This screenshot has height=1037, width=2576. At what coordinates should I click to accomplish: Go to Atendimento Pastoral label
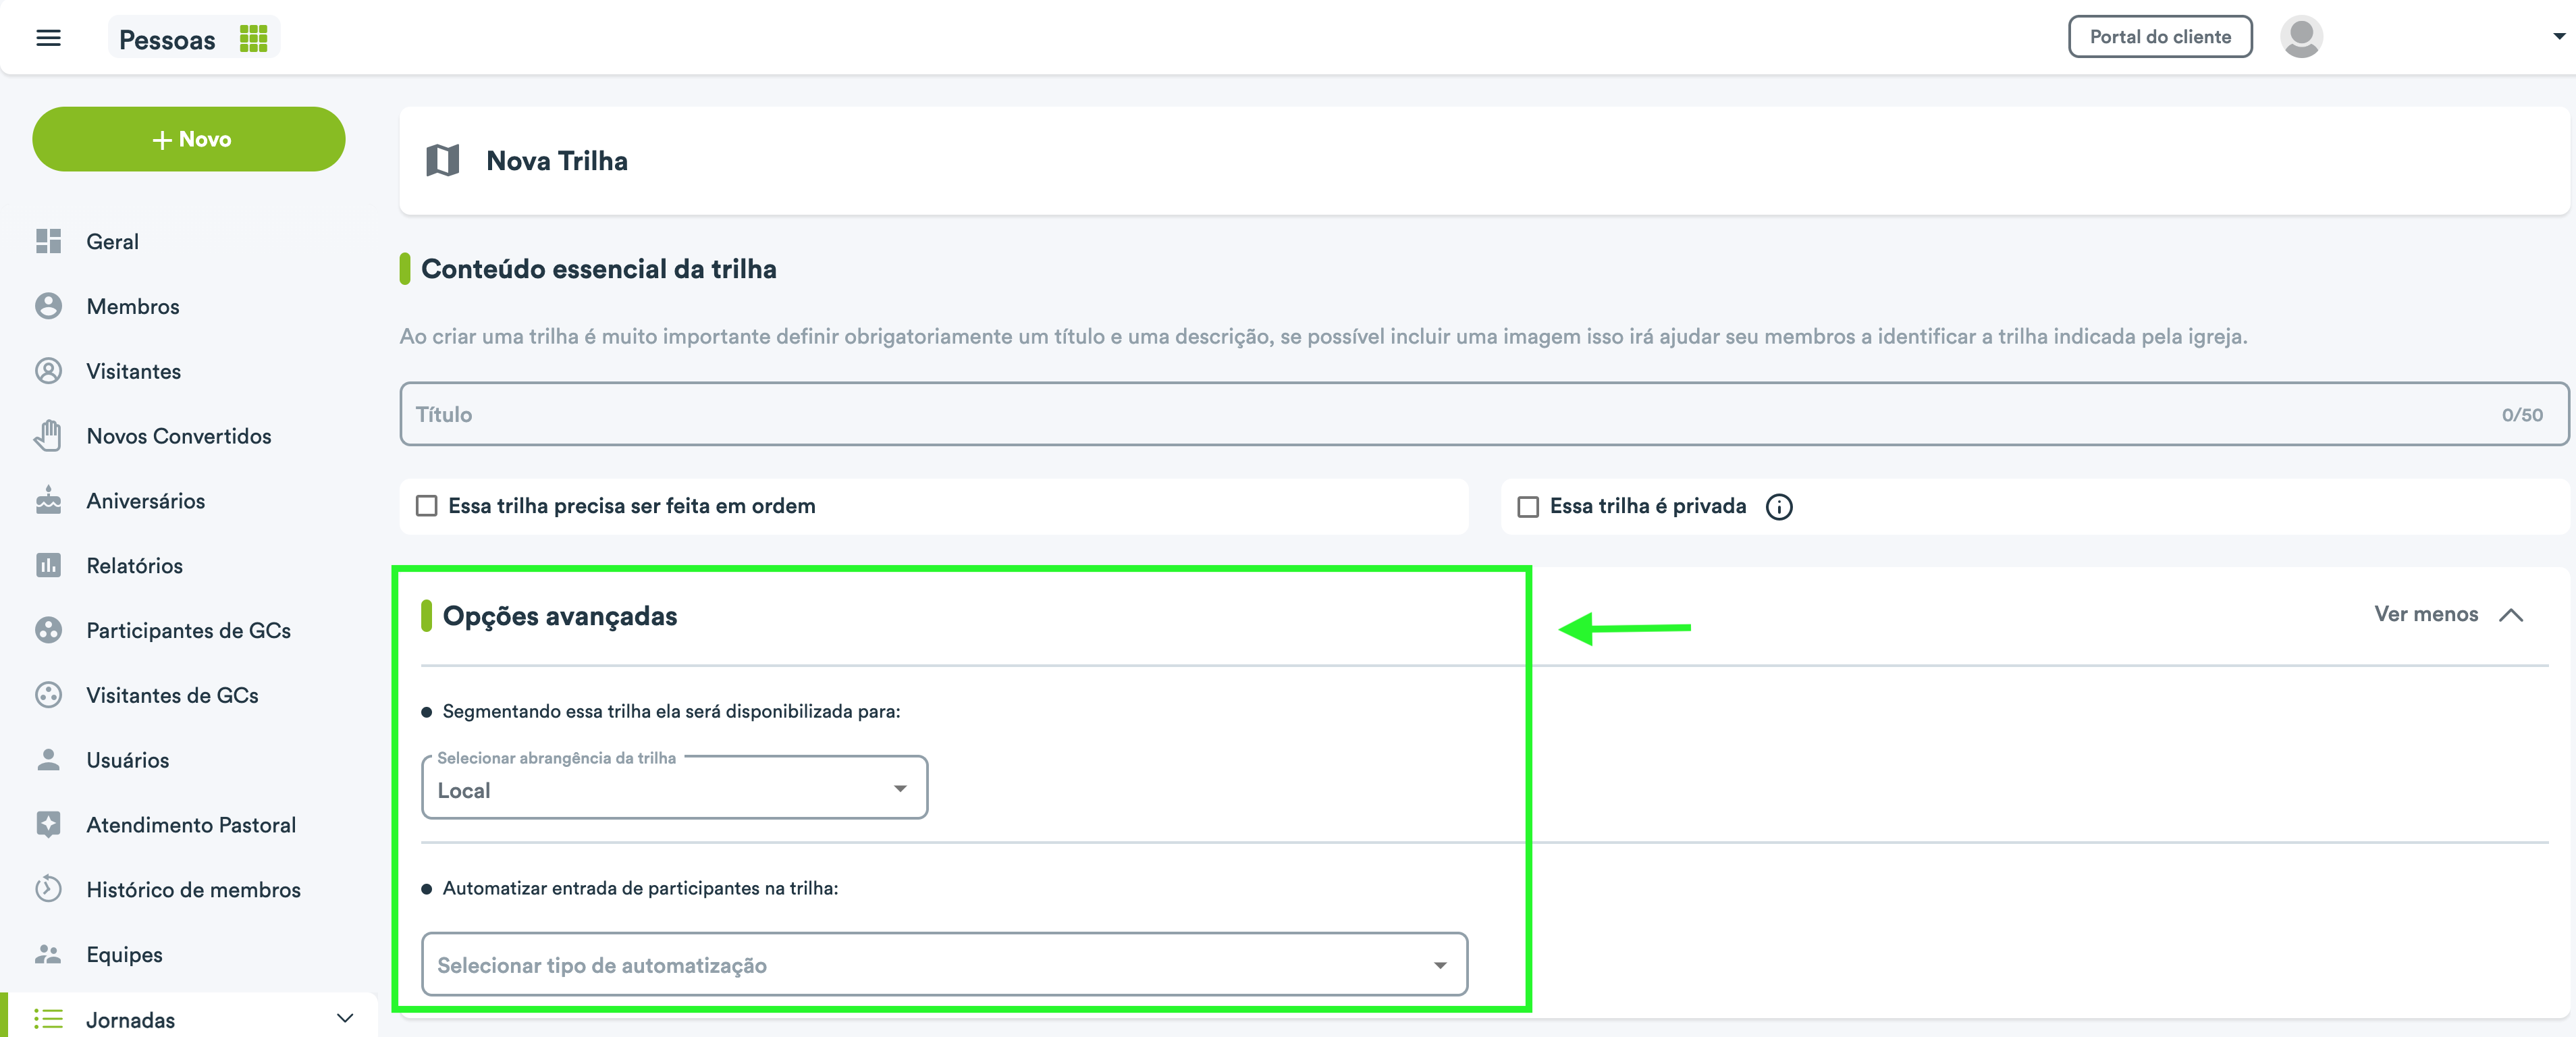191,825
